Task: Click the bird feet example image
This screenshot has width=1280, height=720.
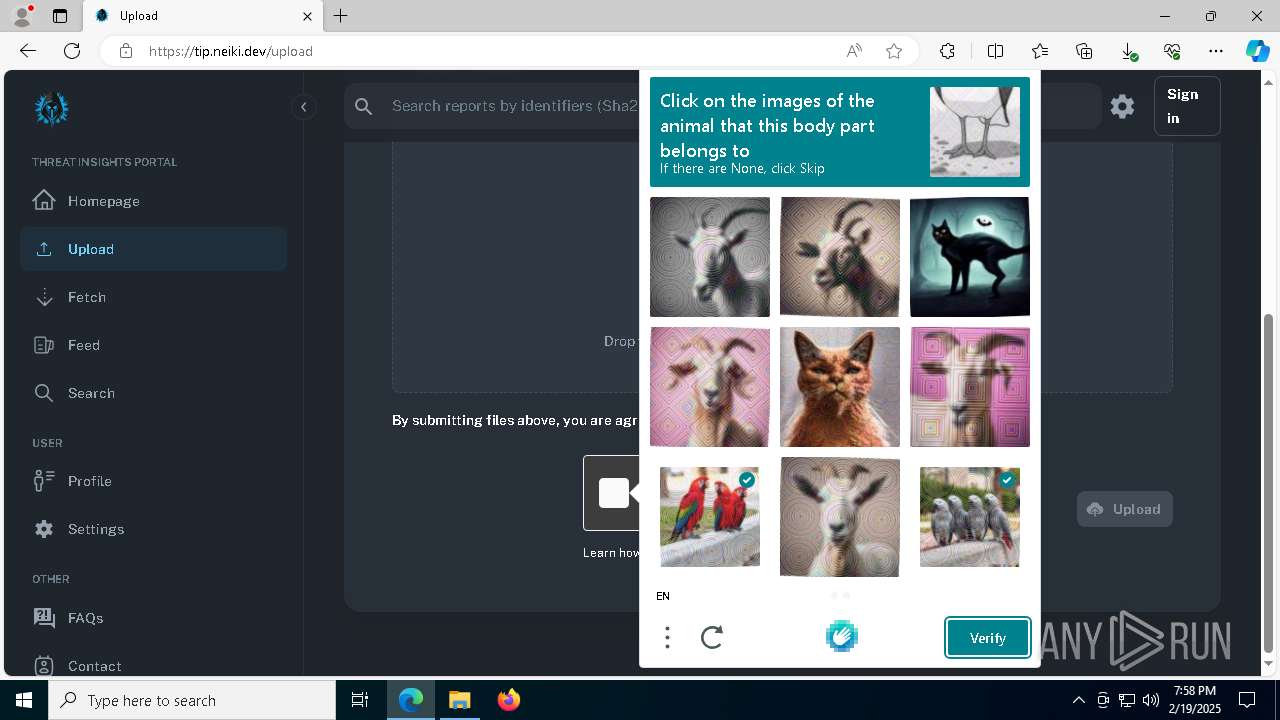Action: (975, 132)
